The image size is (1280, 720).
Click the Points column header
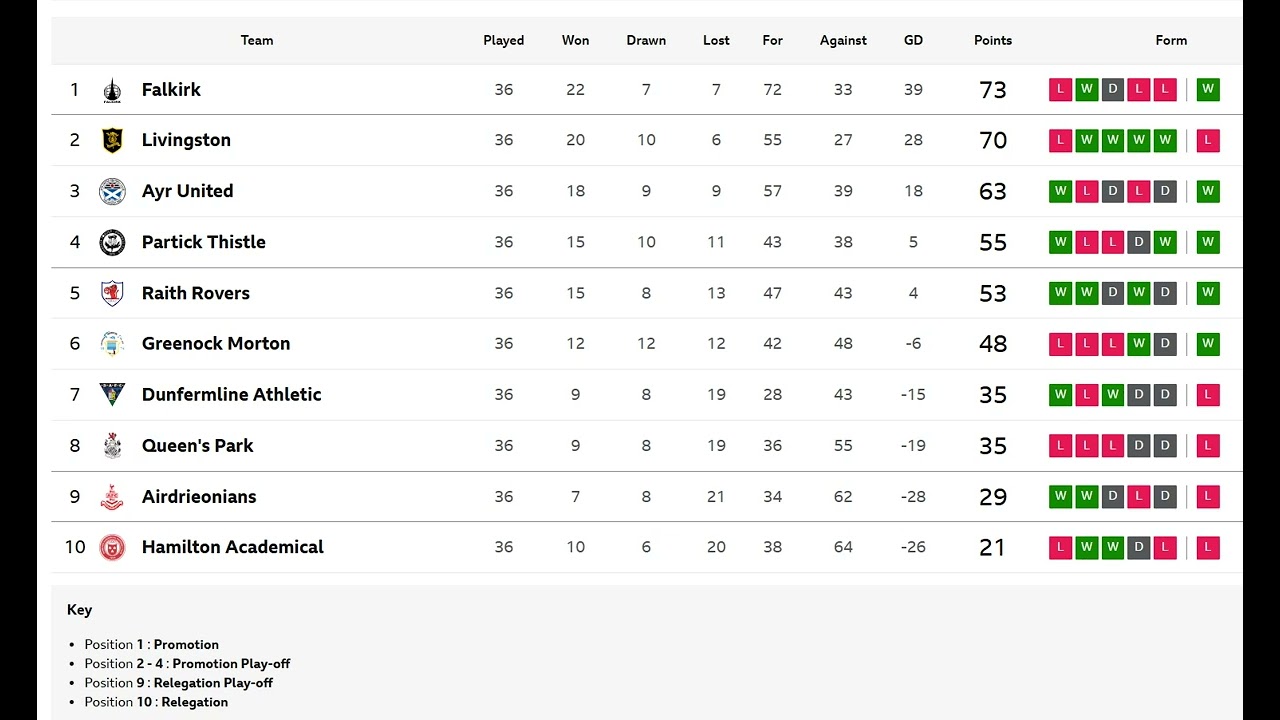[x=993, y=41]
